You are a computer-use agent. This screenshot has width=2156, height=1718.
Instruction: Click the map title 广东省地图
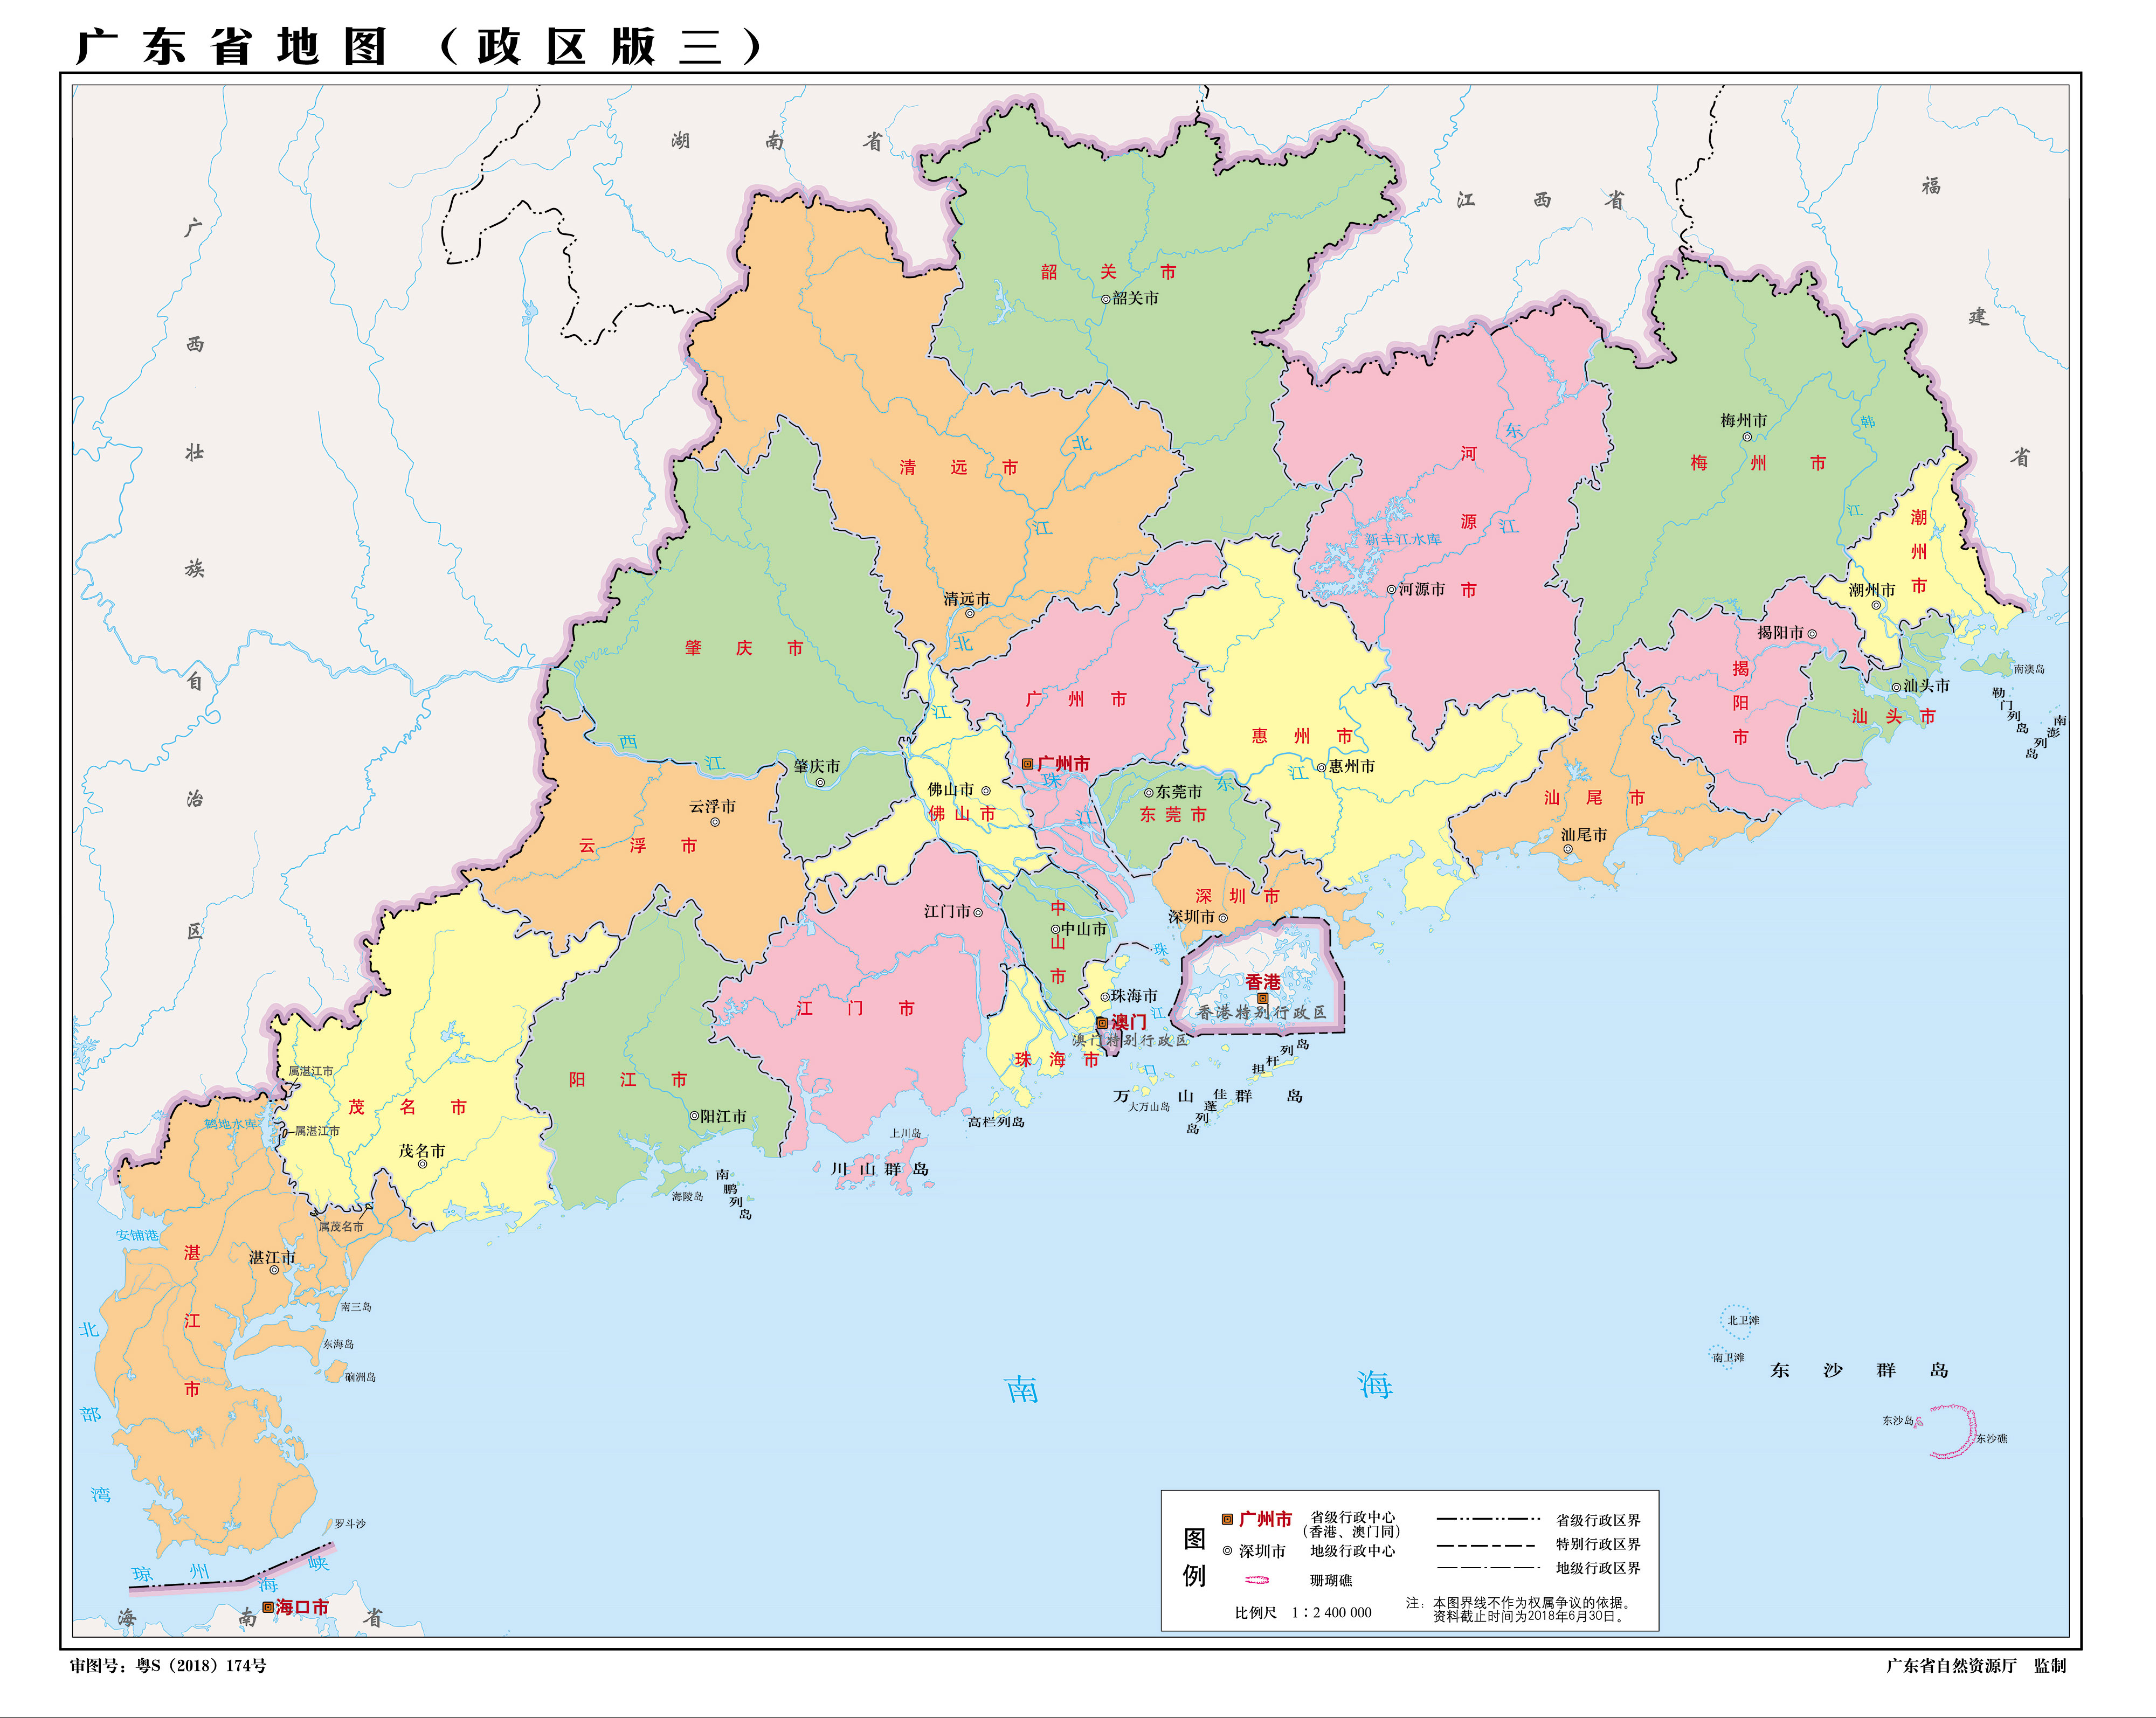click(x=232, y=47)
